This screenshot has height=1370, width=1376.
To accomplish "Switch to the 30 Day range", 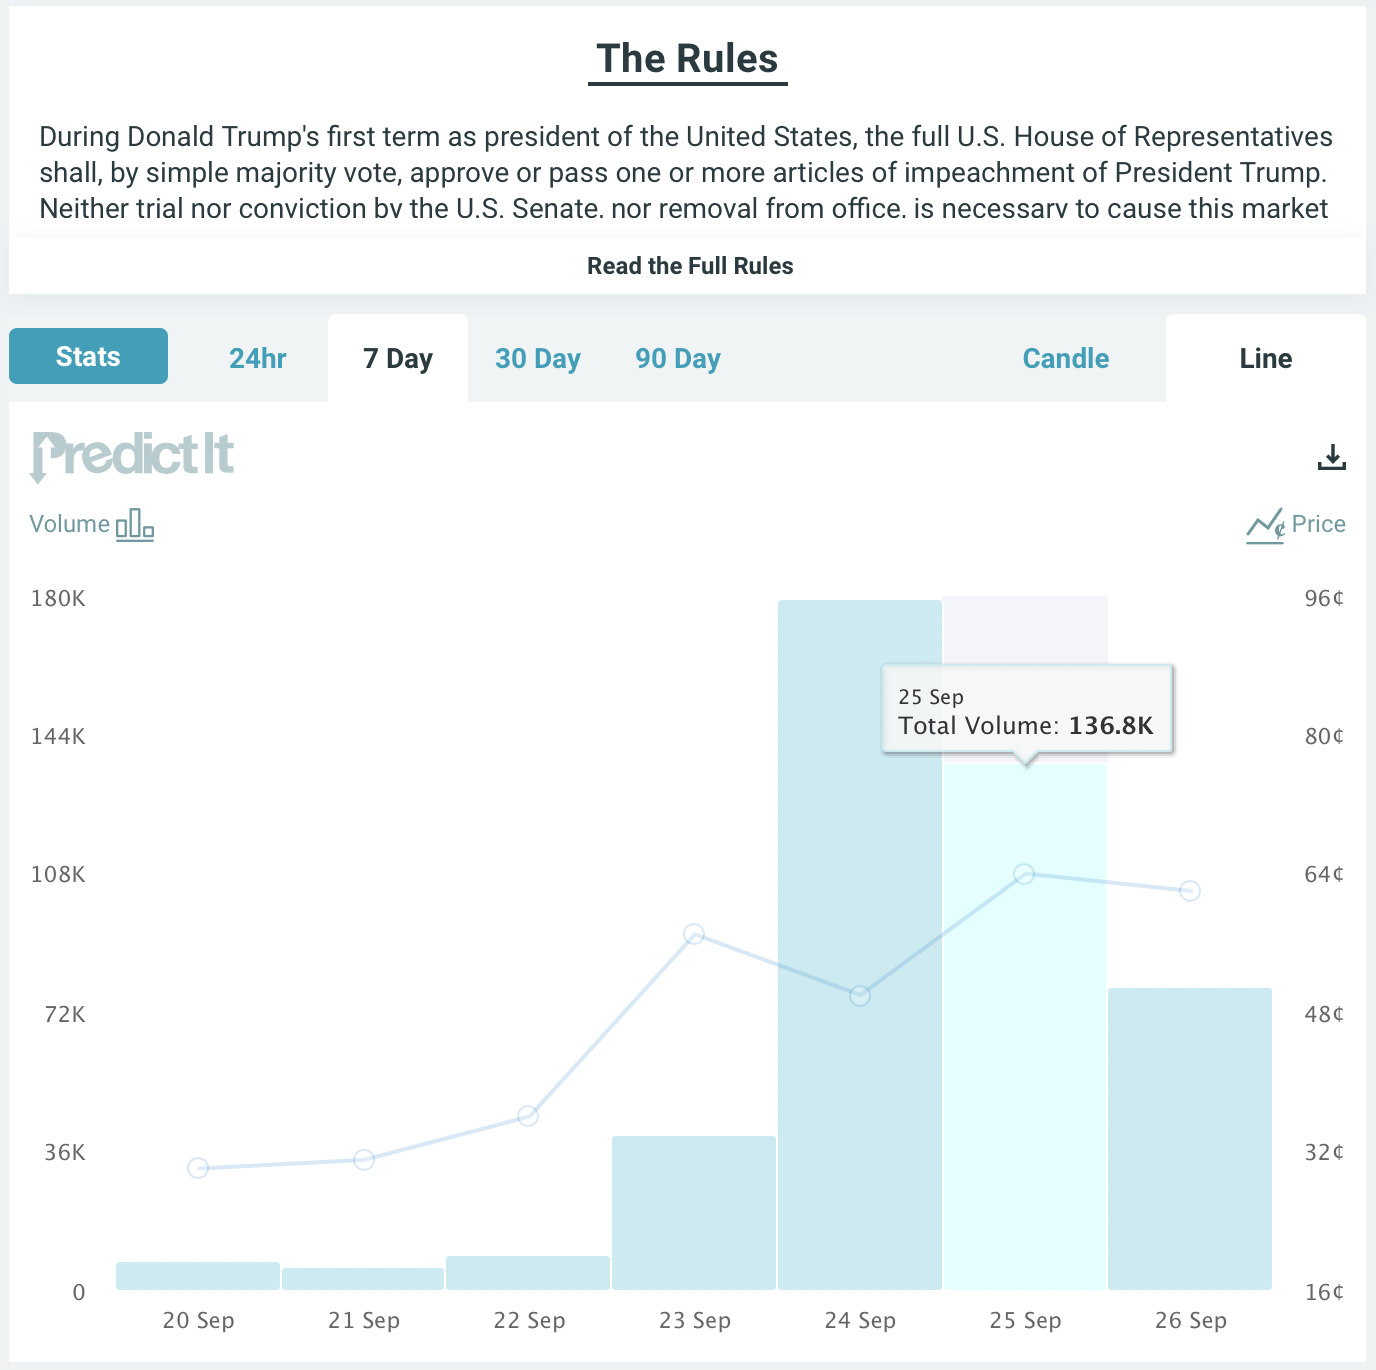I will 538,358.
